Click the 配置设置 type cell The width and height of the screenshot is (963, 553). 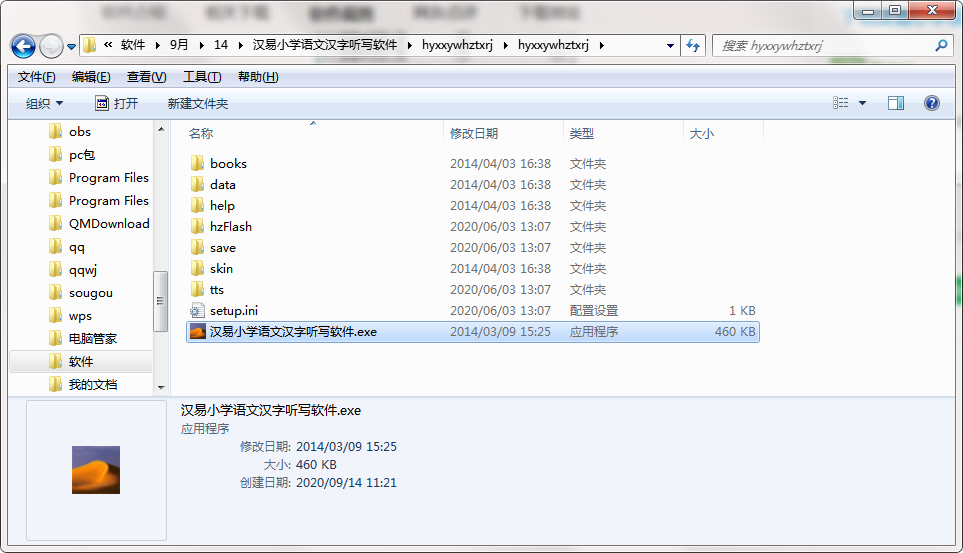coord(593,311)
